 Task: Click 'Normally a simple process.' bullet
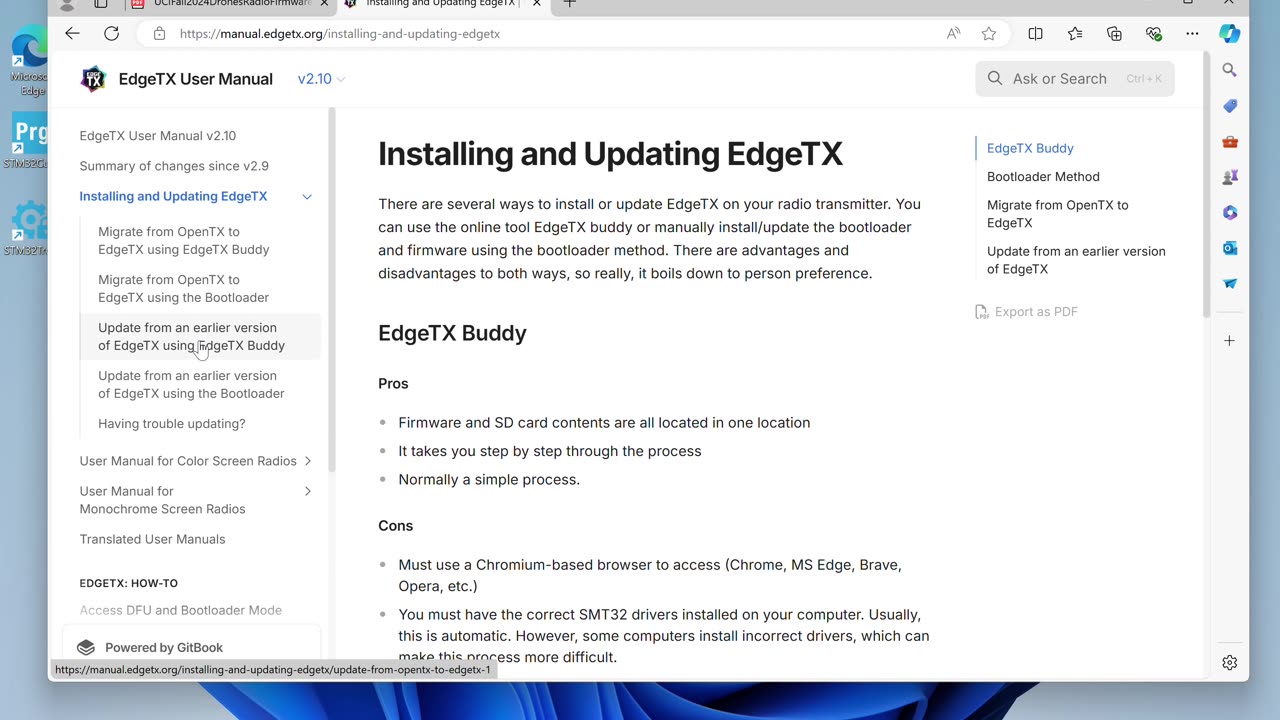tap(489, 479)
